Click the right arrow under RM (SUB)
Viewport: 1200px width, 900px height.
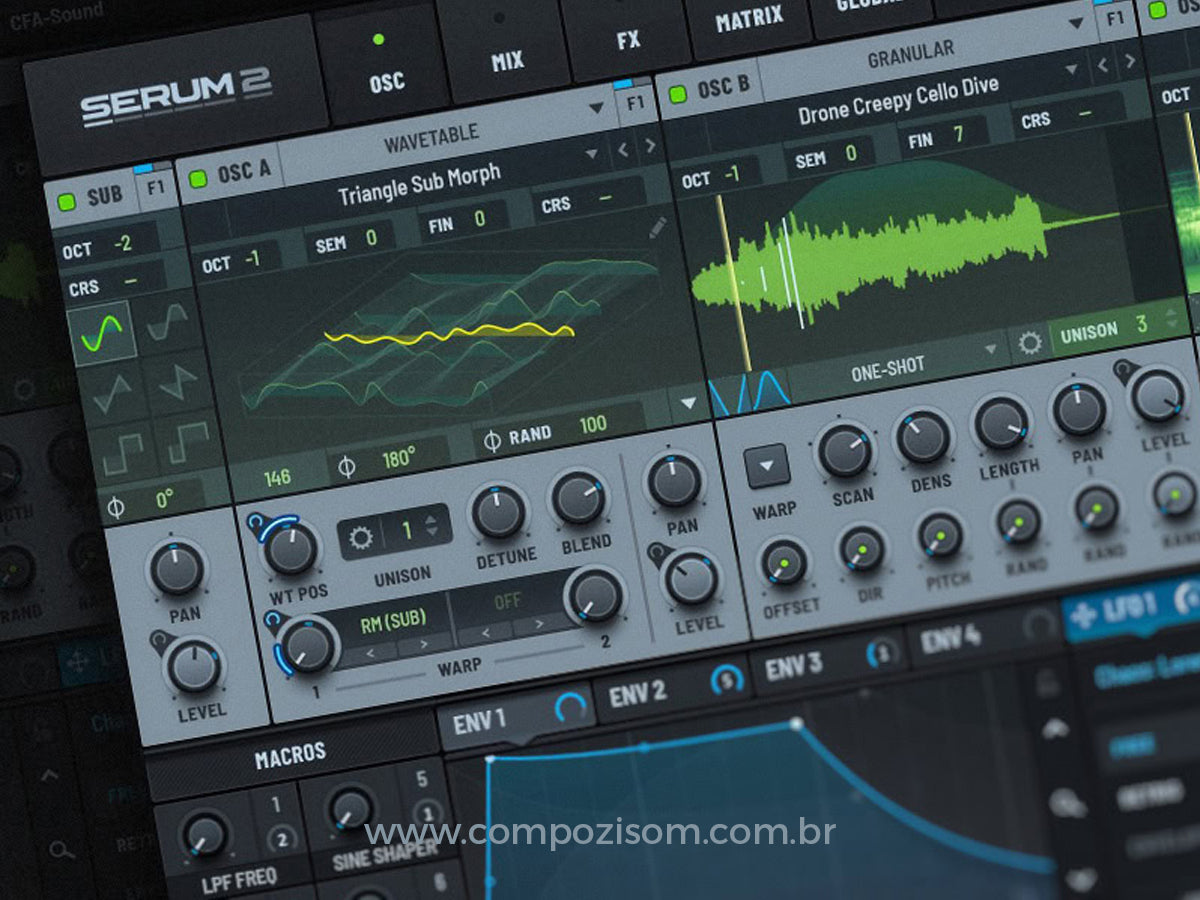(x=424, y=644)
